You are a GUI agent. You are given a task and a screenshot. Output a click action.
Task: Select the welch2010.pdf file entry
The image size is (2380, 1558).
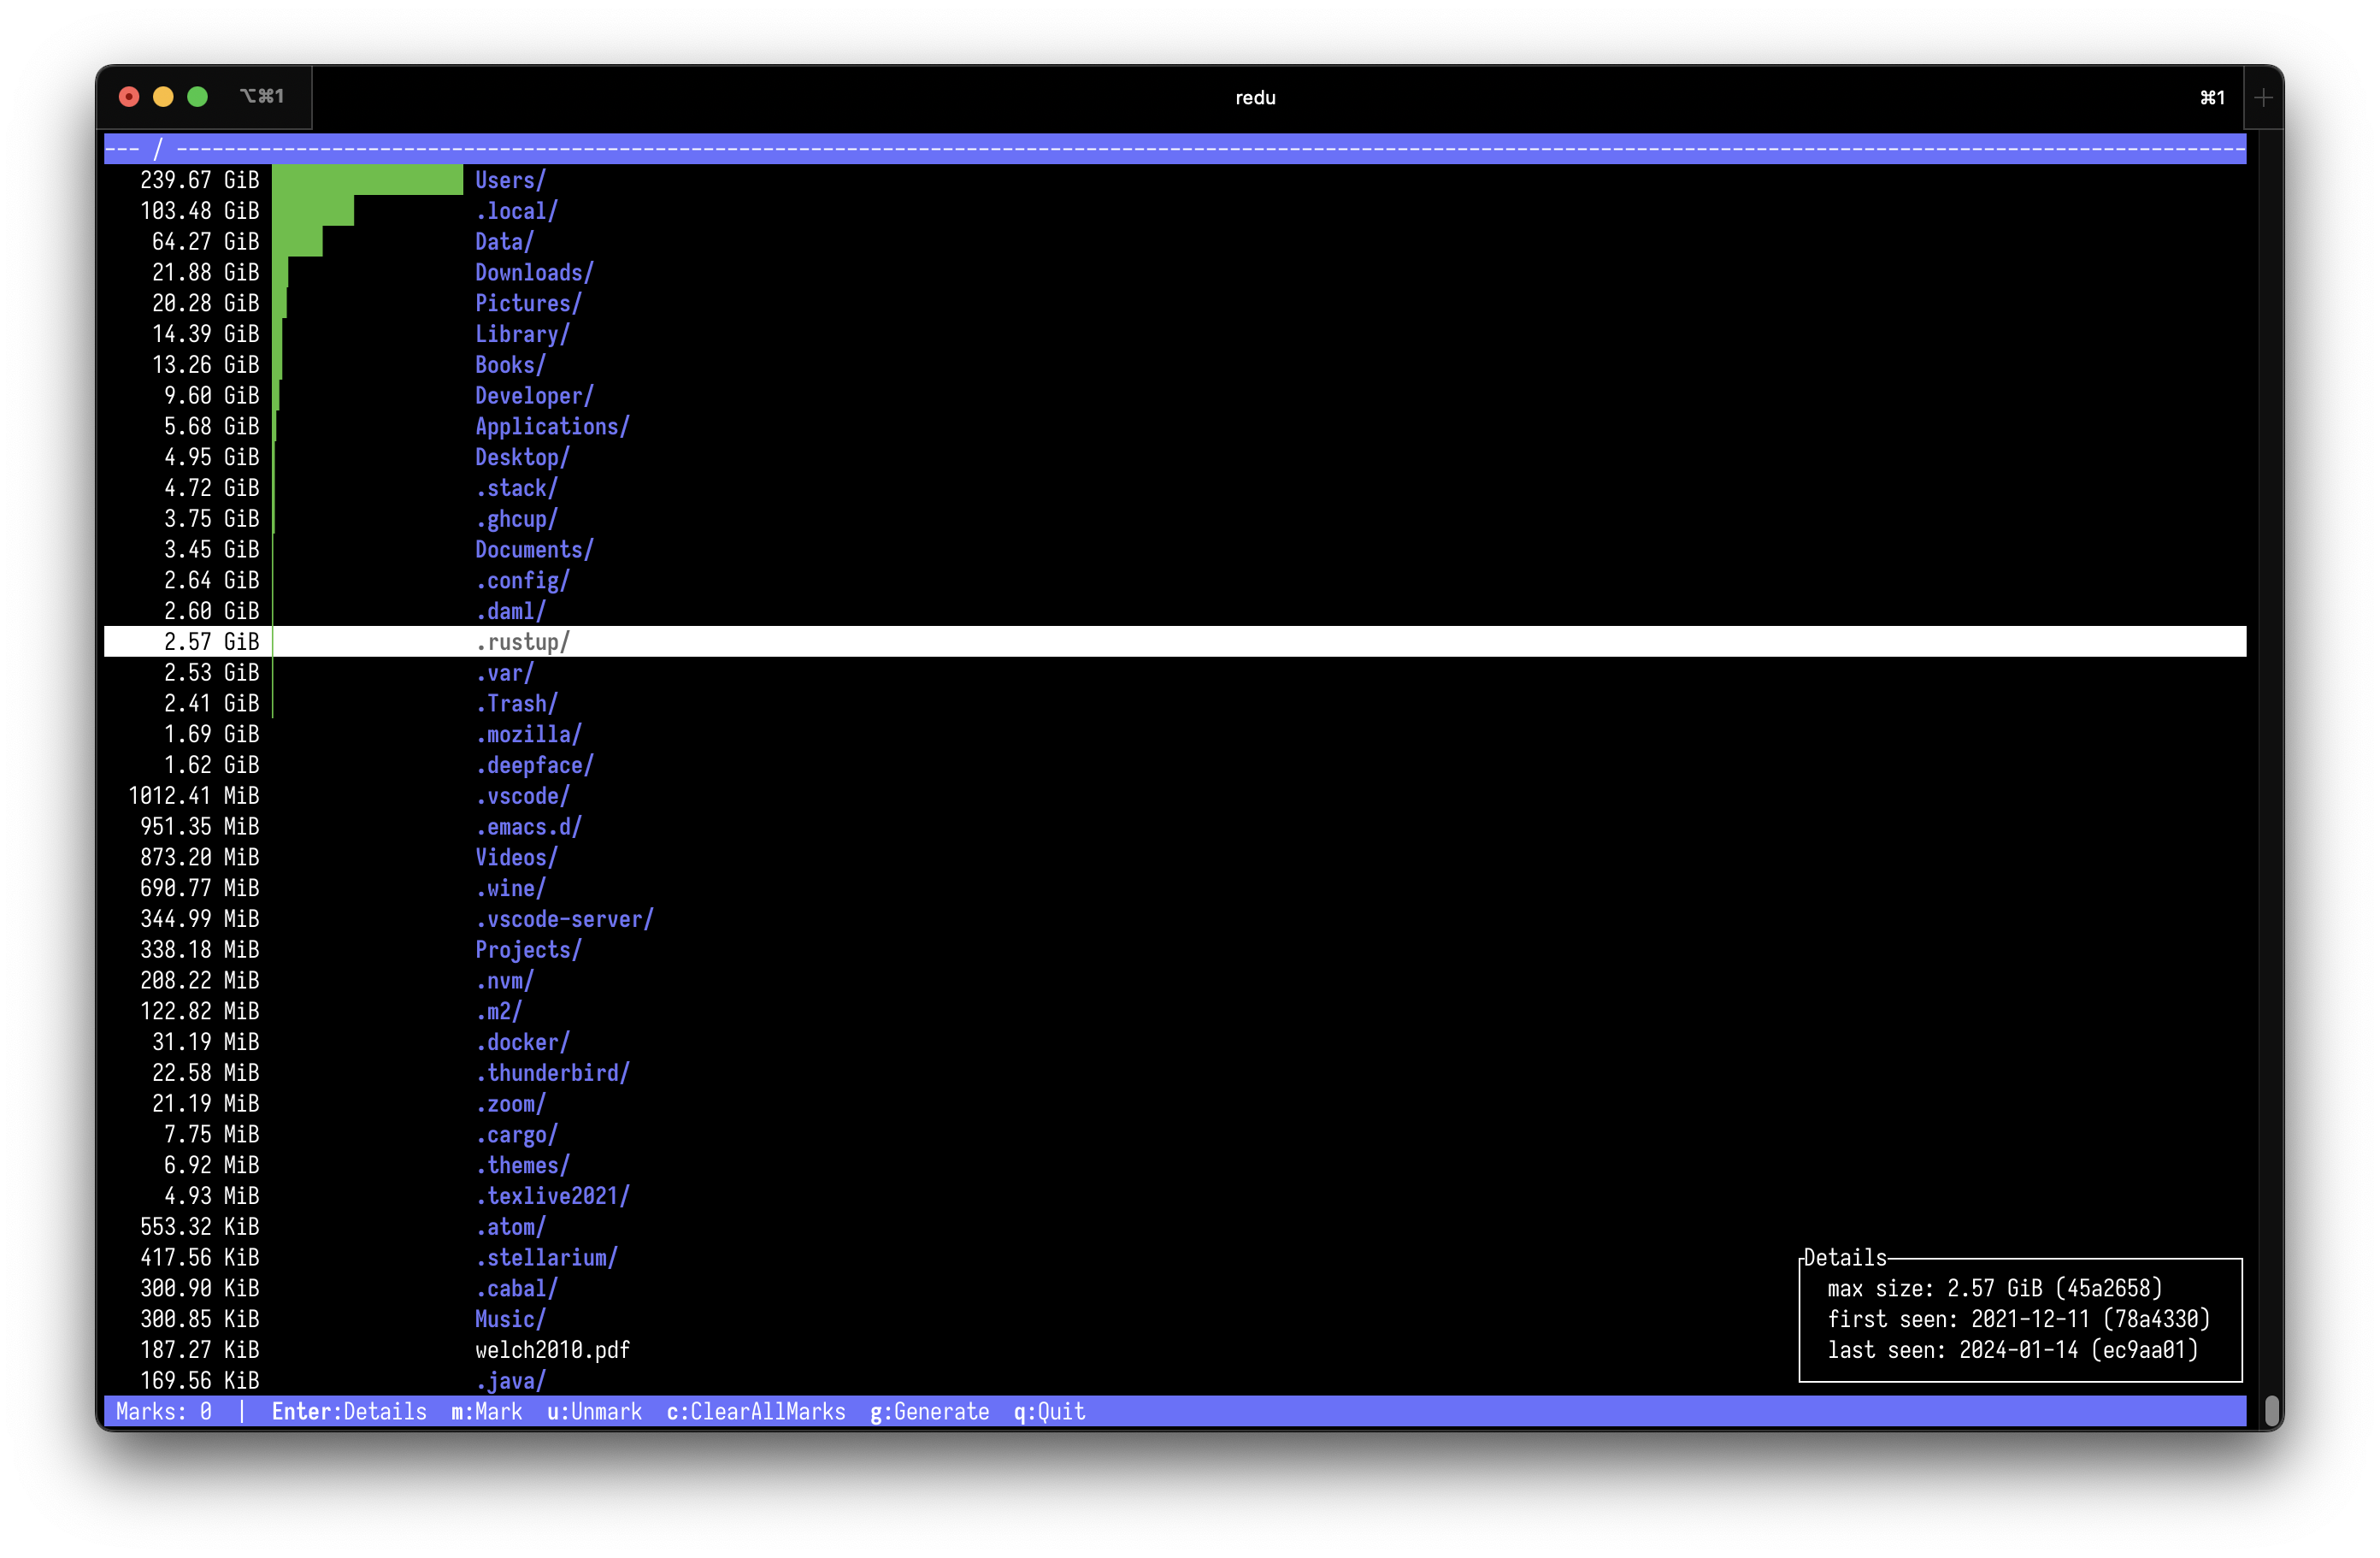pyautogui.click(x=552, y=1350)
